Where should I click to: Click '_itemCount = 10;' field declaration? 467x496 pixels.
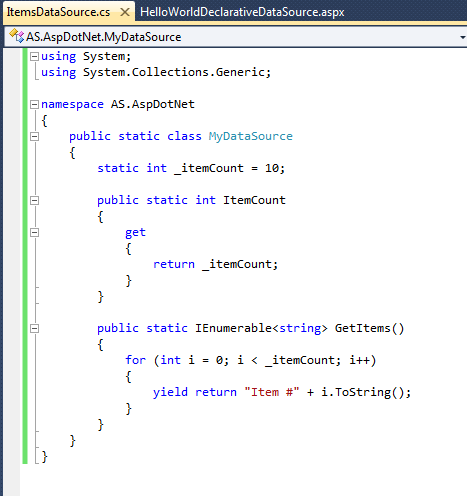(x=230, y=168)
